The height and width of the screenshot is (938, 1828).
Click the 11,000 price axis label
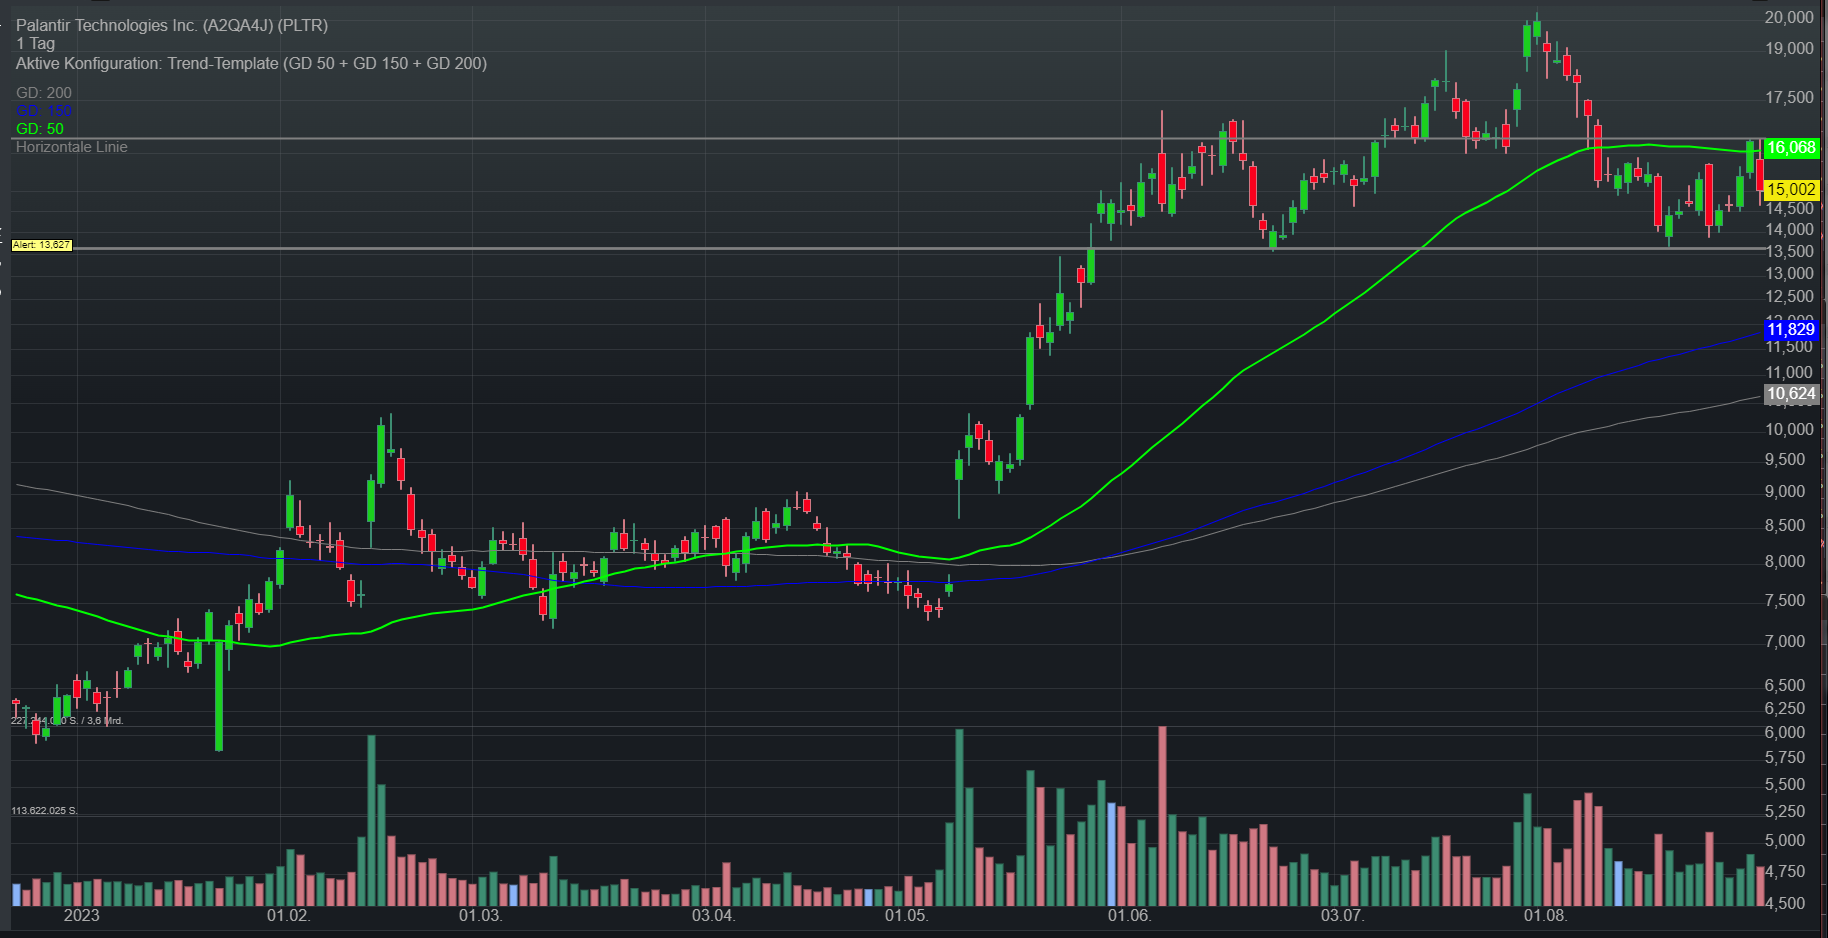tap(1789, 372)
